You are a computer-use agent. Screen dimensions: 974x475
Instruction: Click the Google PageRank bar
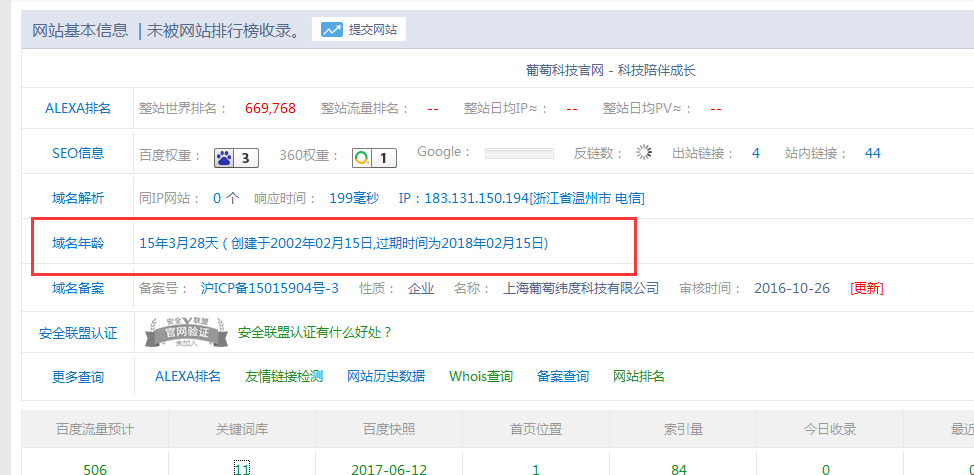519,153
